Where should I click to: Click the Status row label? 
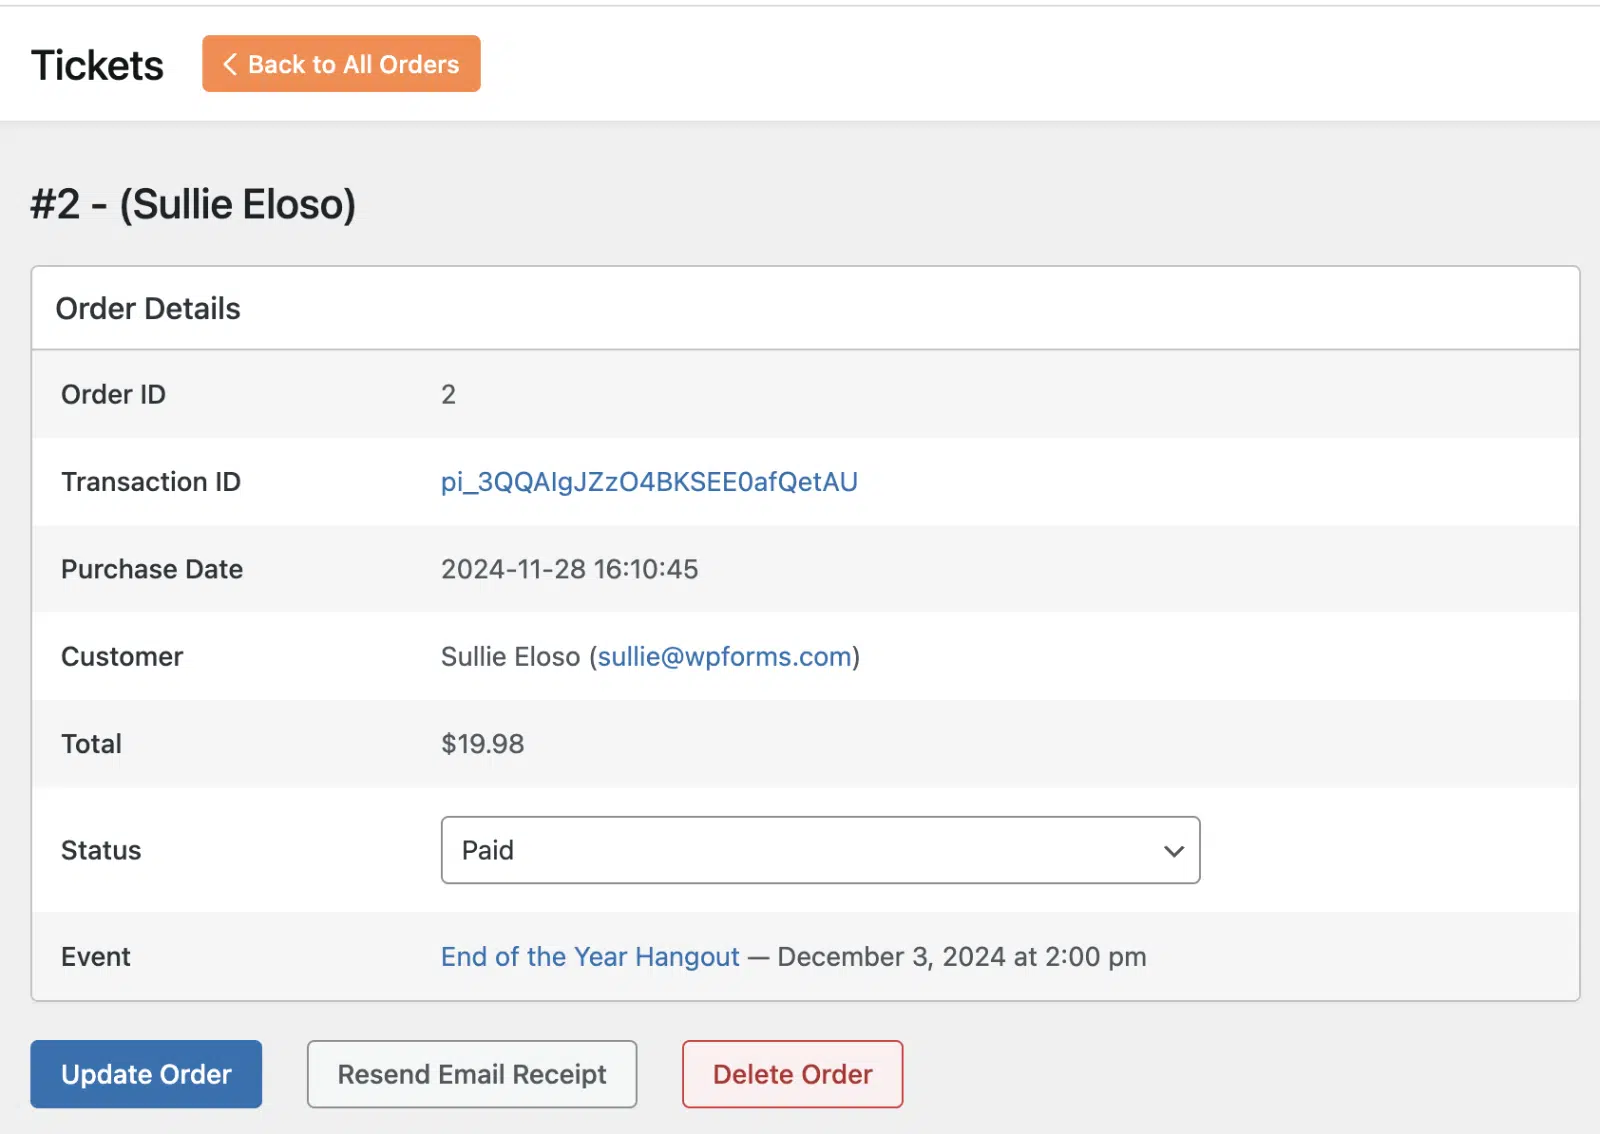tap(101, 850)
